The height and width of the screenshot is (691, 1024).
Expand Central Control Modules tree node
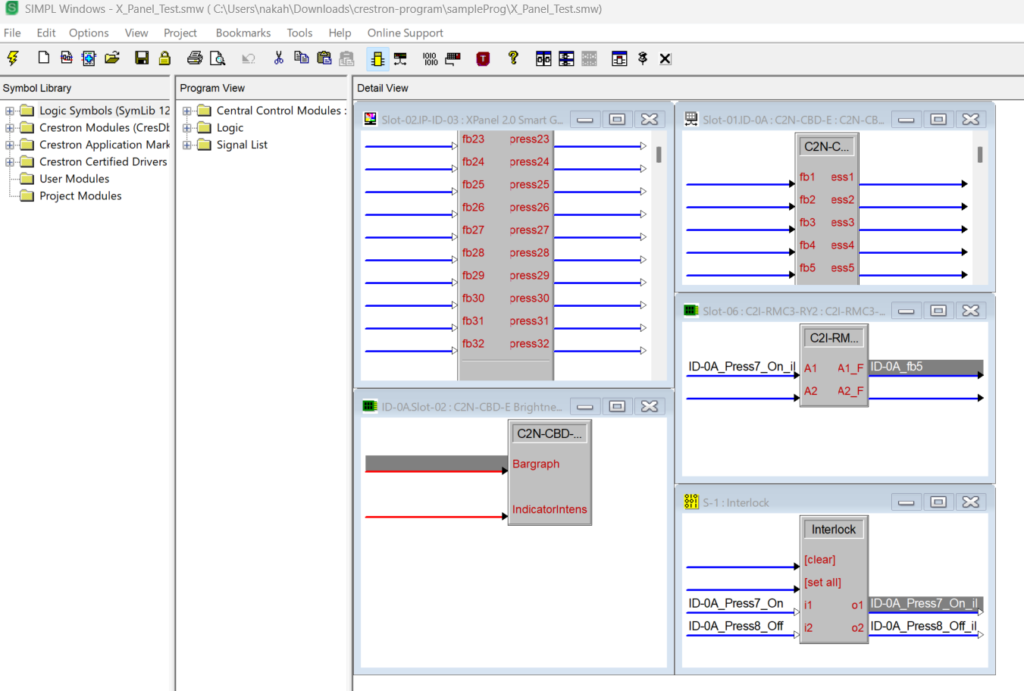click(x=187, y=111)
